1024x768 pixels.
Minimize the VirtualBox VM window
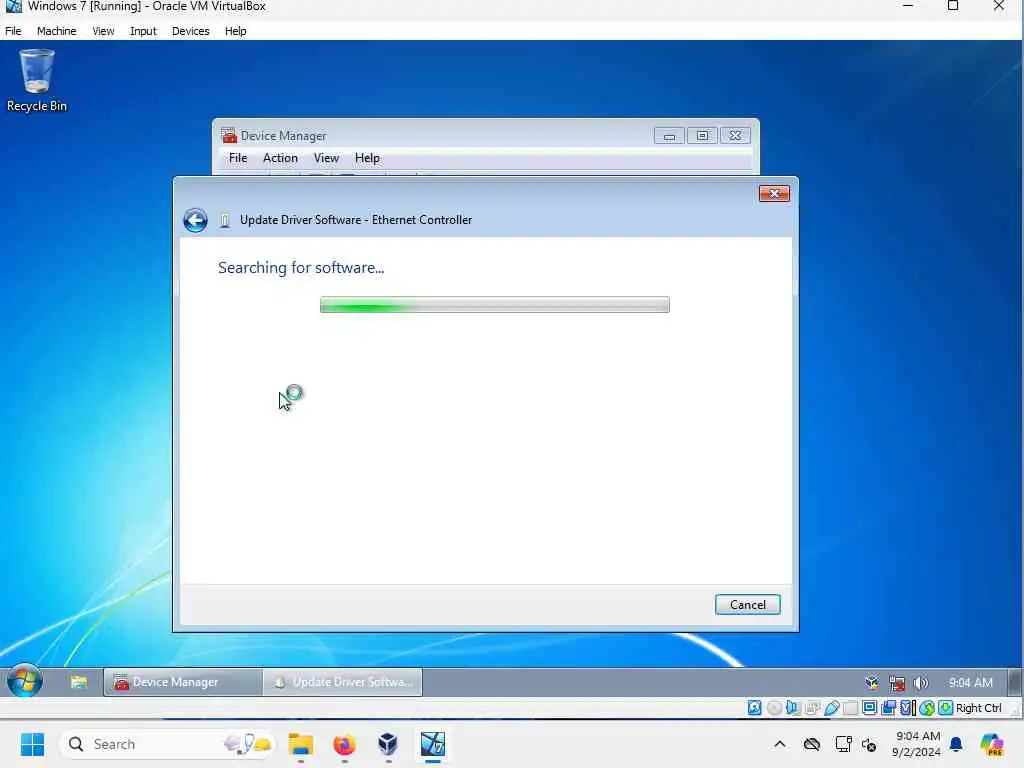coord(908,6)
